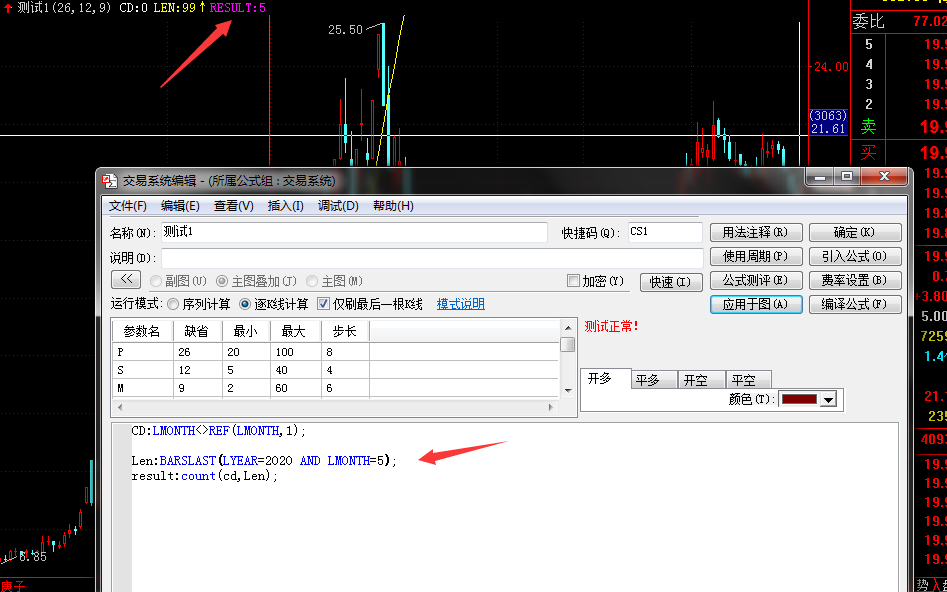Click the parameter table scroll-down arrow
The height and width of the screenshot is (592, 947).
(568, 390)
